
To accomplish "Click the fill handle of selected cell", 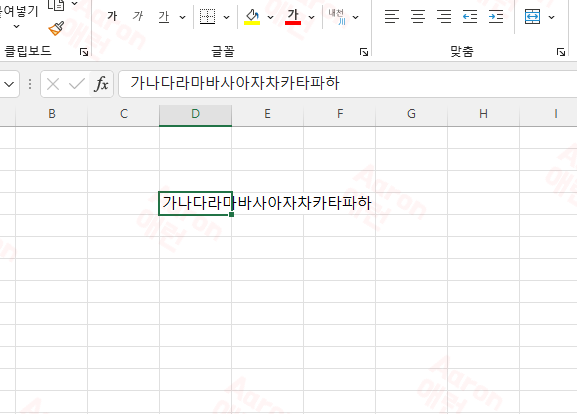I will pyautogui.click(x=231, y=214).
